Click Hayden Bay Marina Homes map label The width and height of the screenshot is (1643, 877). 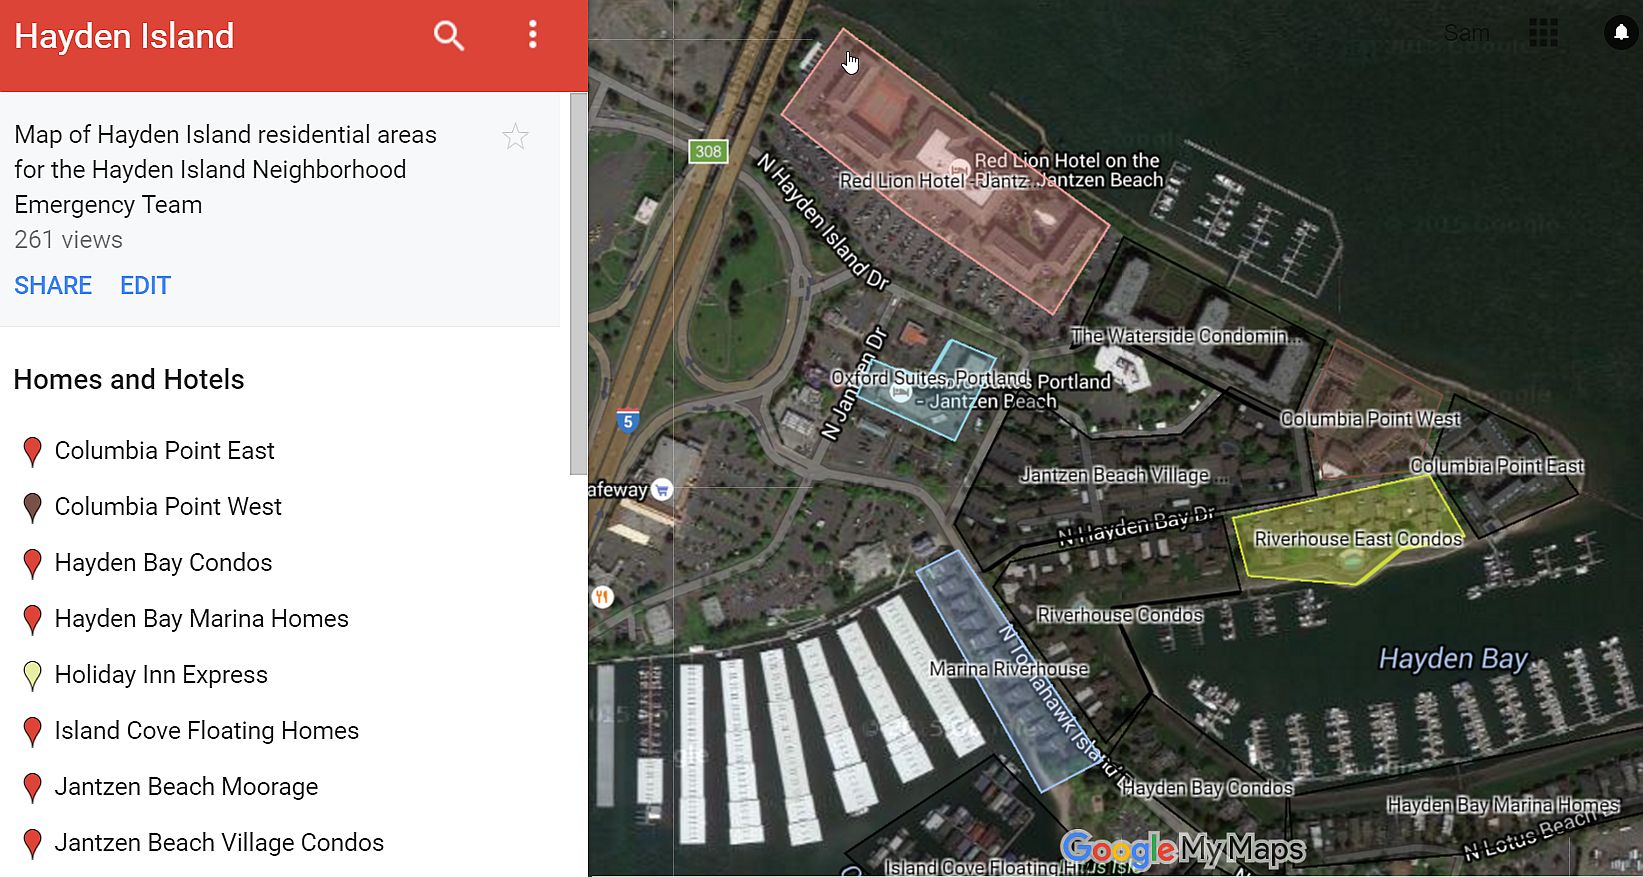(x=1503, y=805)
